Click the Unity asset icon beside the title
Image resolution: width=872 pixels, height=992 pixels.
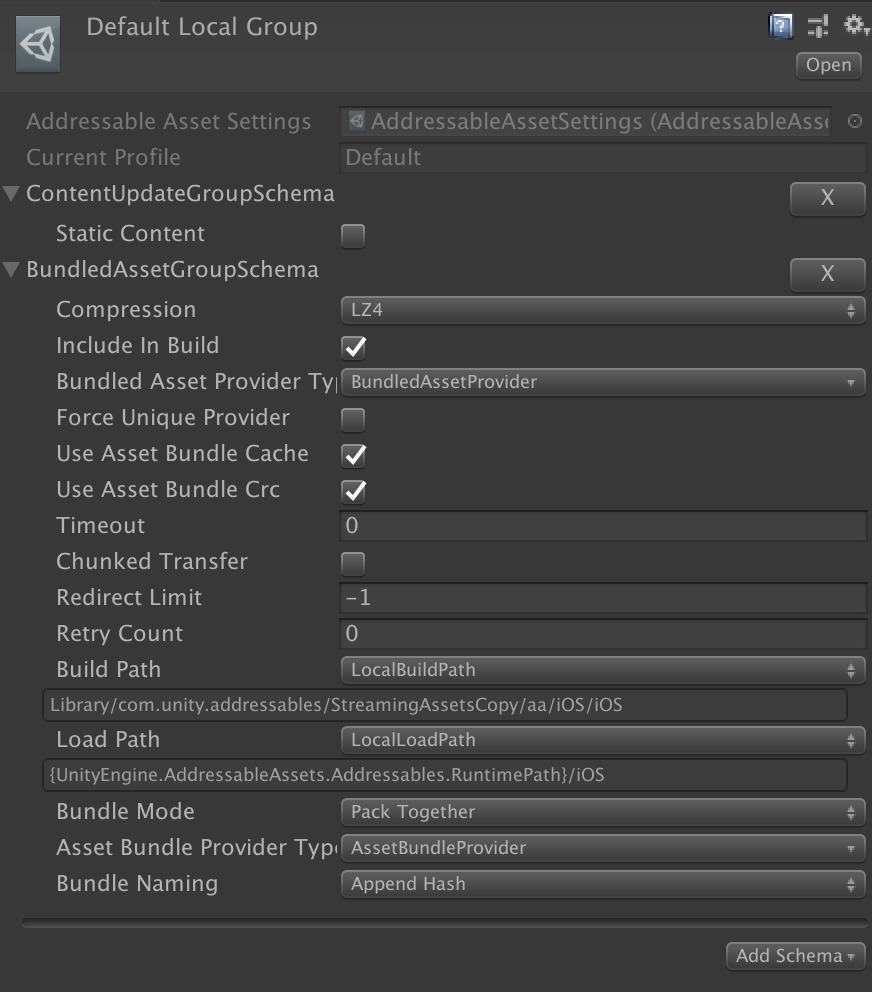[x=38, y=46]
